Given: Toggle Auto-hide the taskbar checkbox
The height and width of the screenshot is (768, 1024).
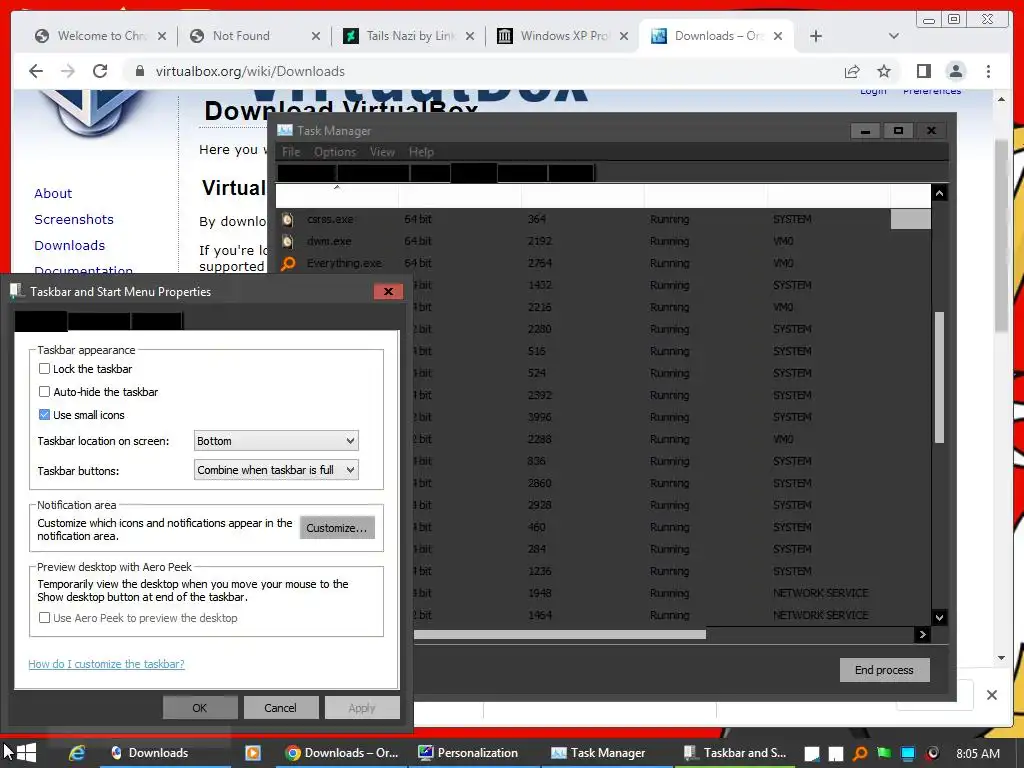Looking at the screenshot, I should point(44,392).
